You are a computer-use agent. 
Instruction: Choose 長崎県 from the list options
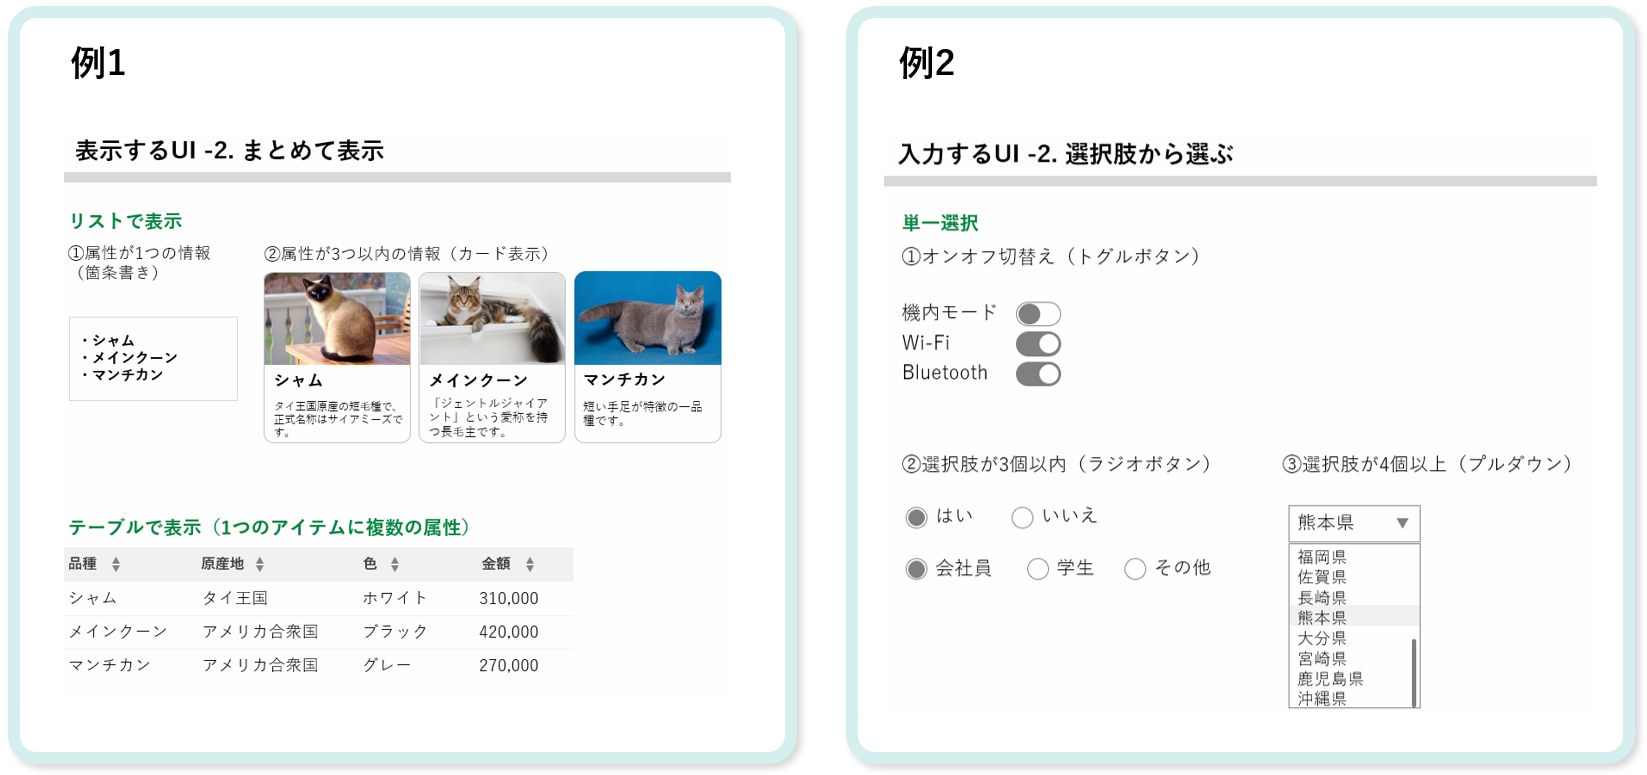click(x=1322, y=598)
